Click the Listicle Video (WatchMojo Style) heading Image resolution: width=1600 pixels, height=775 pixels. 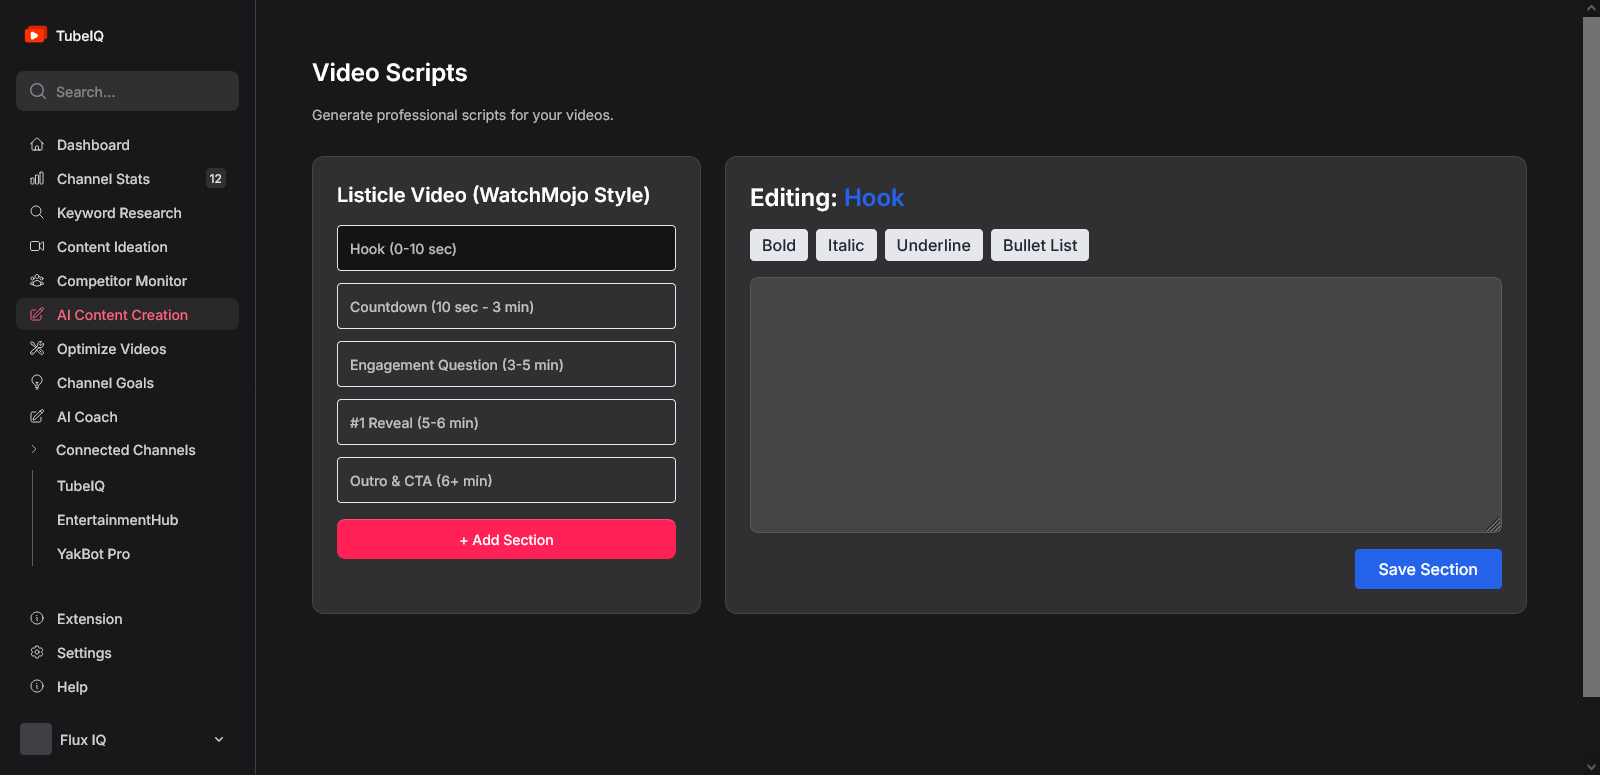coord(493,195)
